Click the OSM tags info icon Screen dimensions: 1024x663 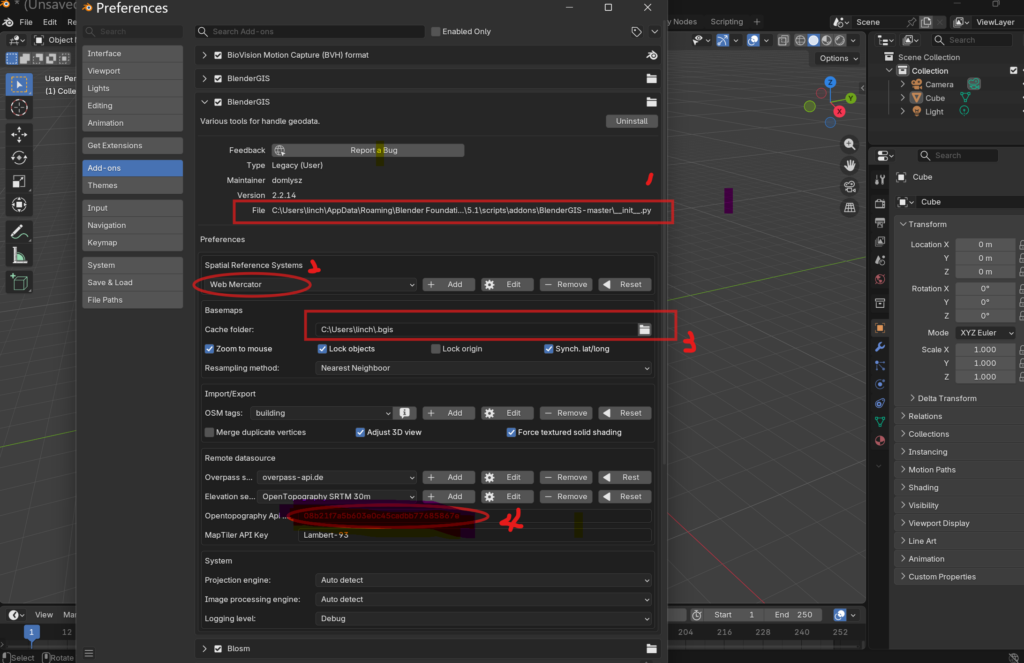point(405,413)
